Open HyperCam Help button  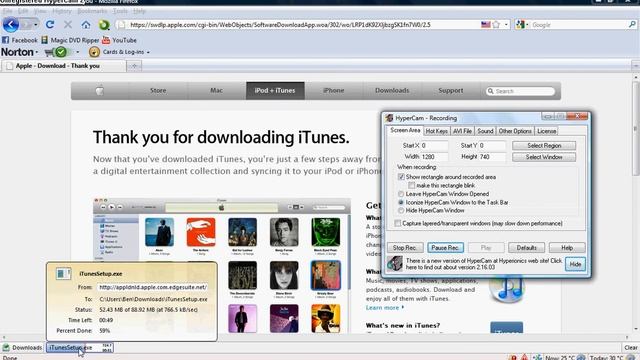(567, 248)
